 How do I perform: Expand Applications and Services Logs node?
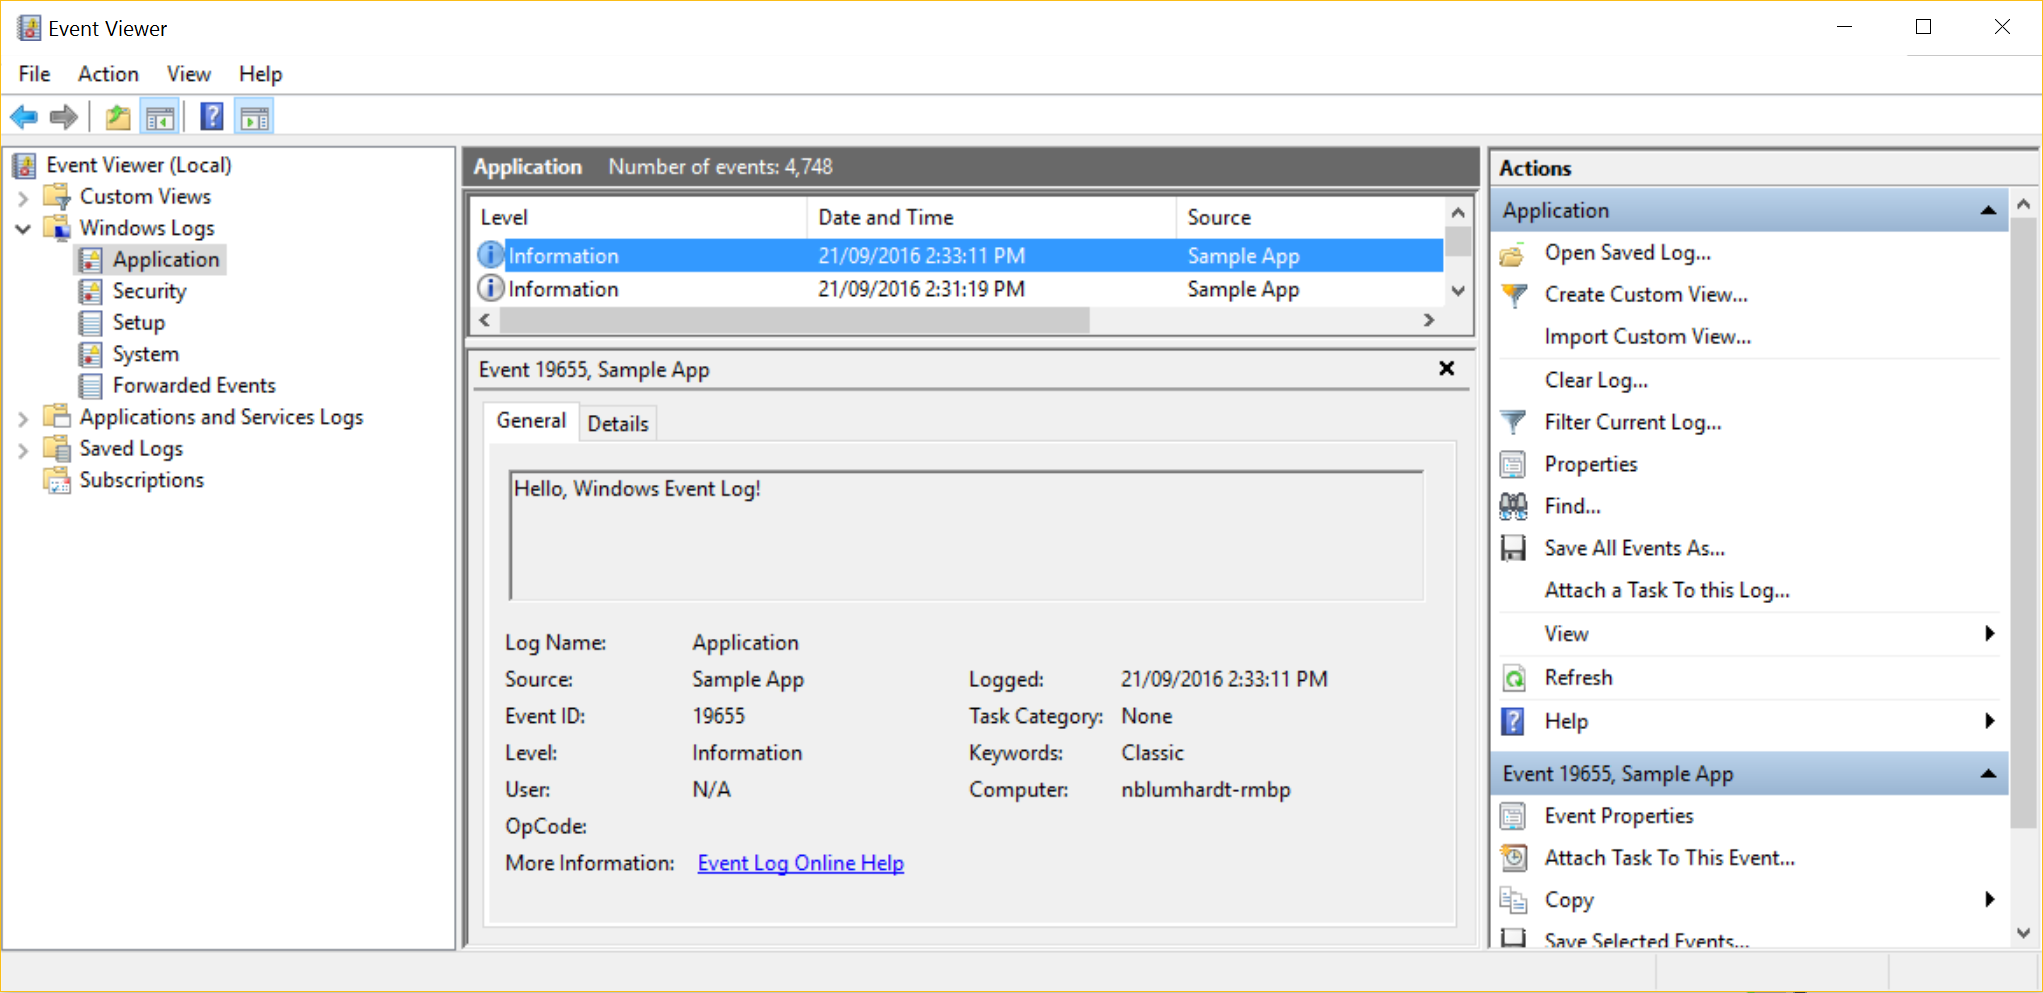point(23,418)
